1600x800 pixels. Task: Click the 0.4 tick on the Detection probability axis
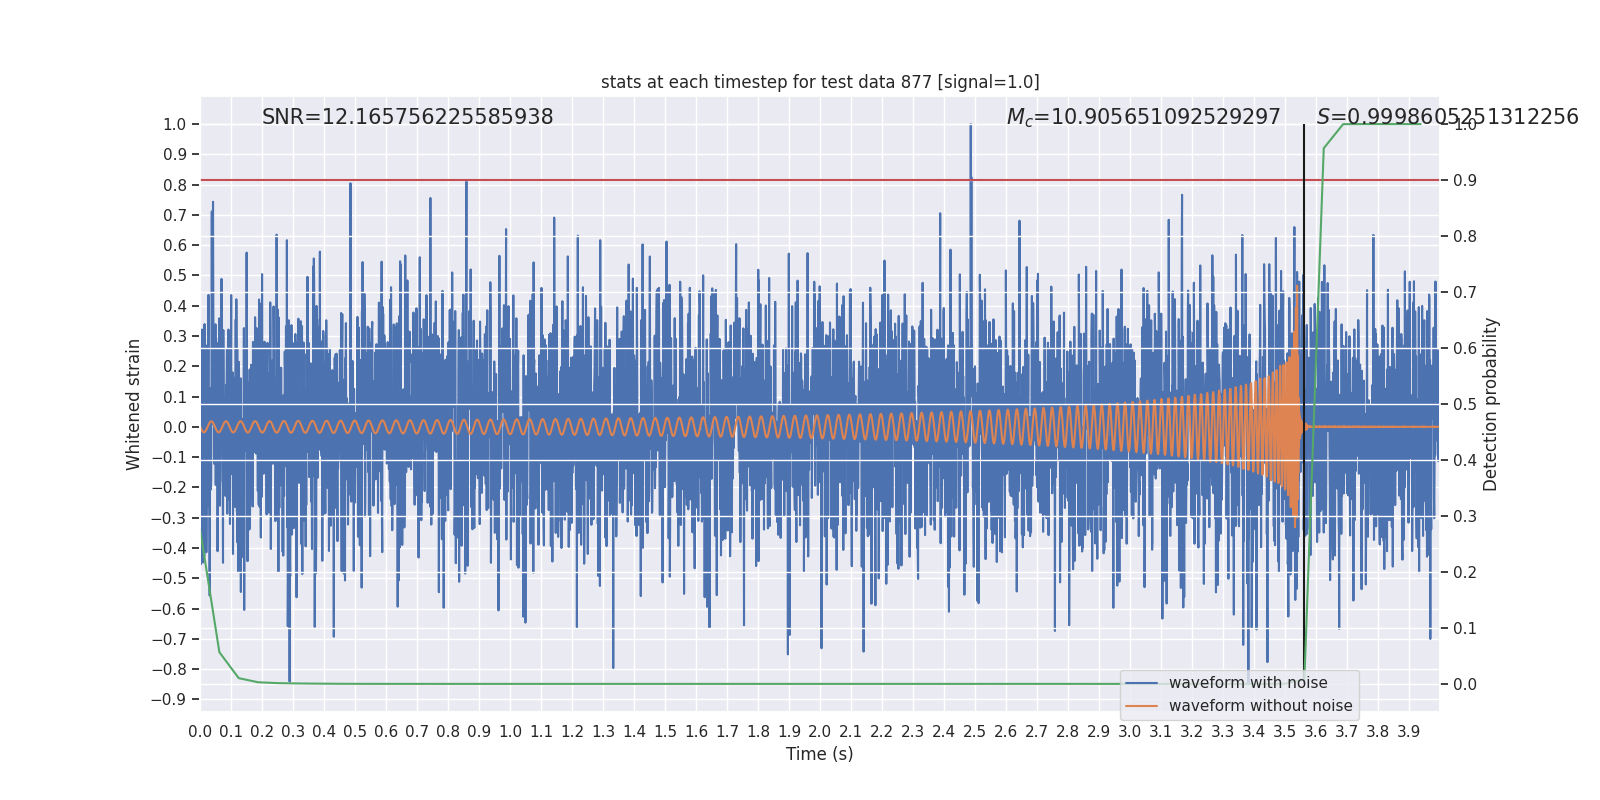pyautogui.click(x=1465, y=461)
